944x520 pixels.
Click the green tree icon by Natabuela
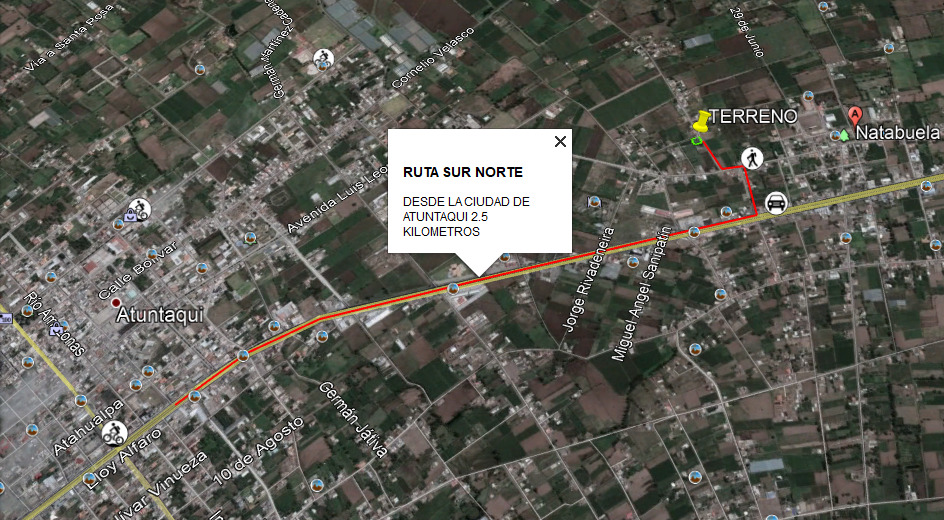pyautogui.click(x=844, y=135)
